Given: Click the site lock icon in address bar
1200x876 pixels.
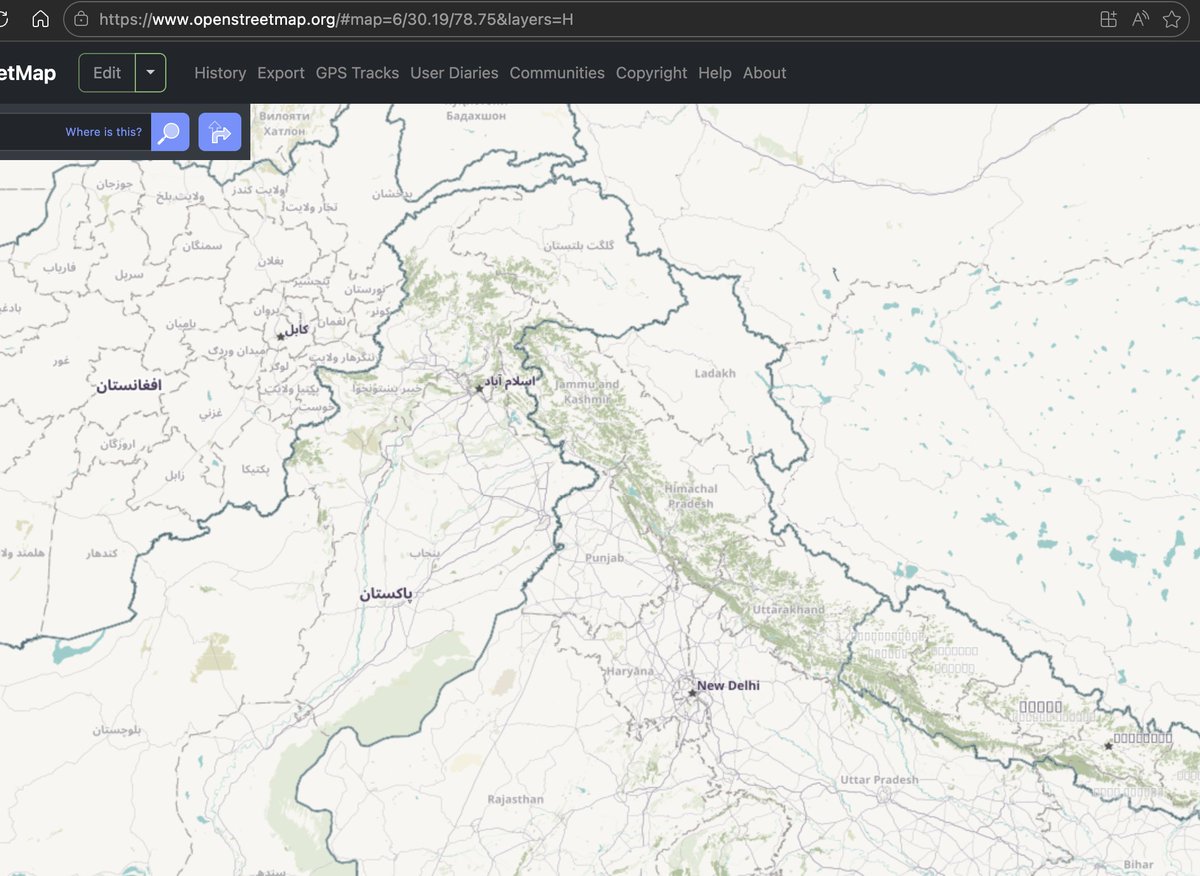Looking at the screenshot, I should pyautogui.click(x=81, y=19).
